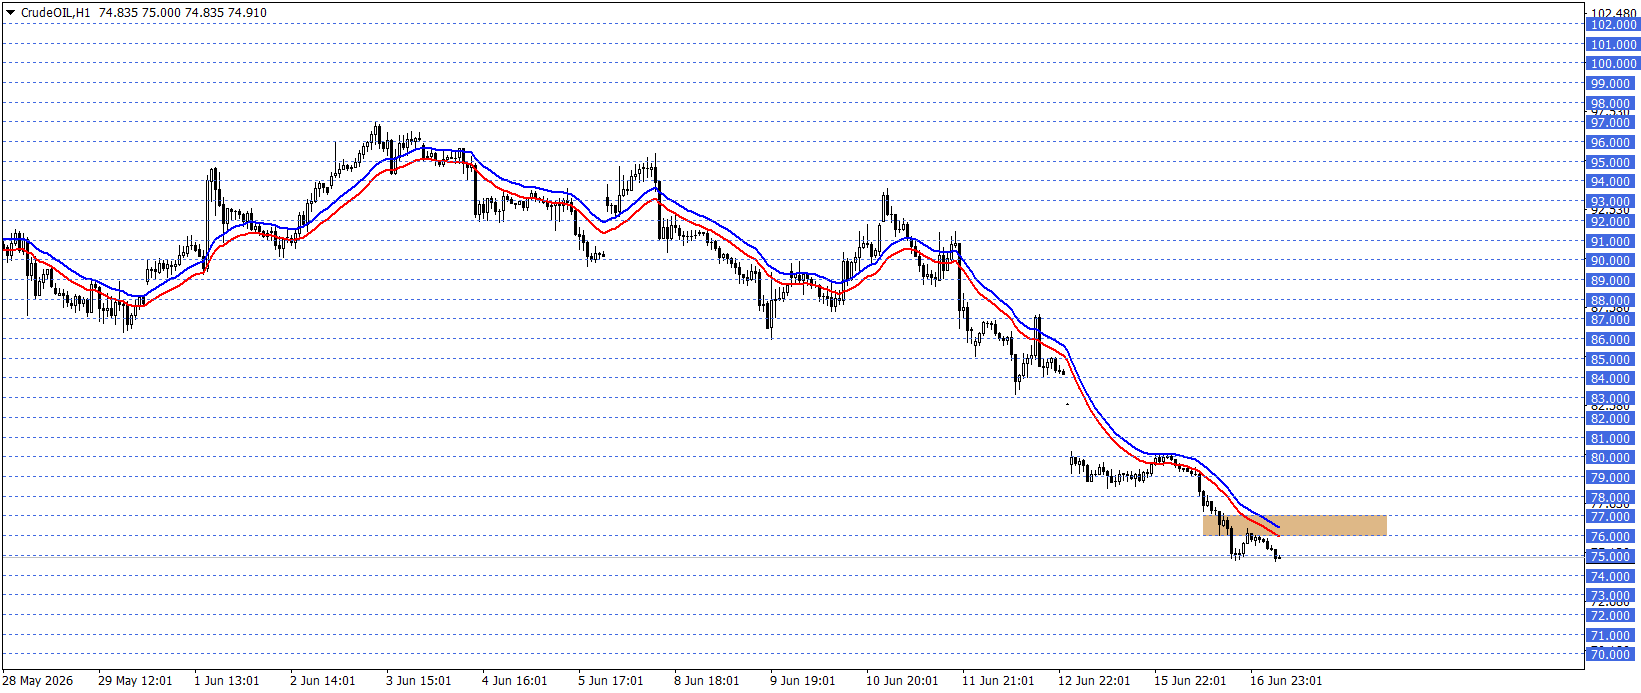This screenshot has height=693, width=1641.
Task: Click the 84.000 price scale label
Action: tap(1613, 379)
